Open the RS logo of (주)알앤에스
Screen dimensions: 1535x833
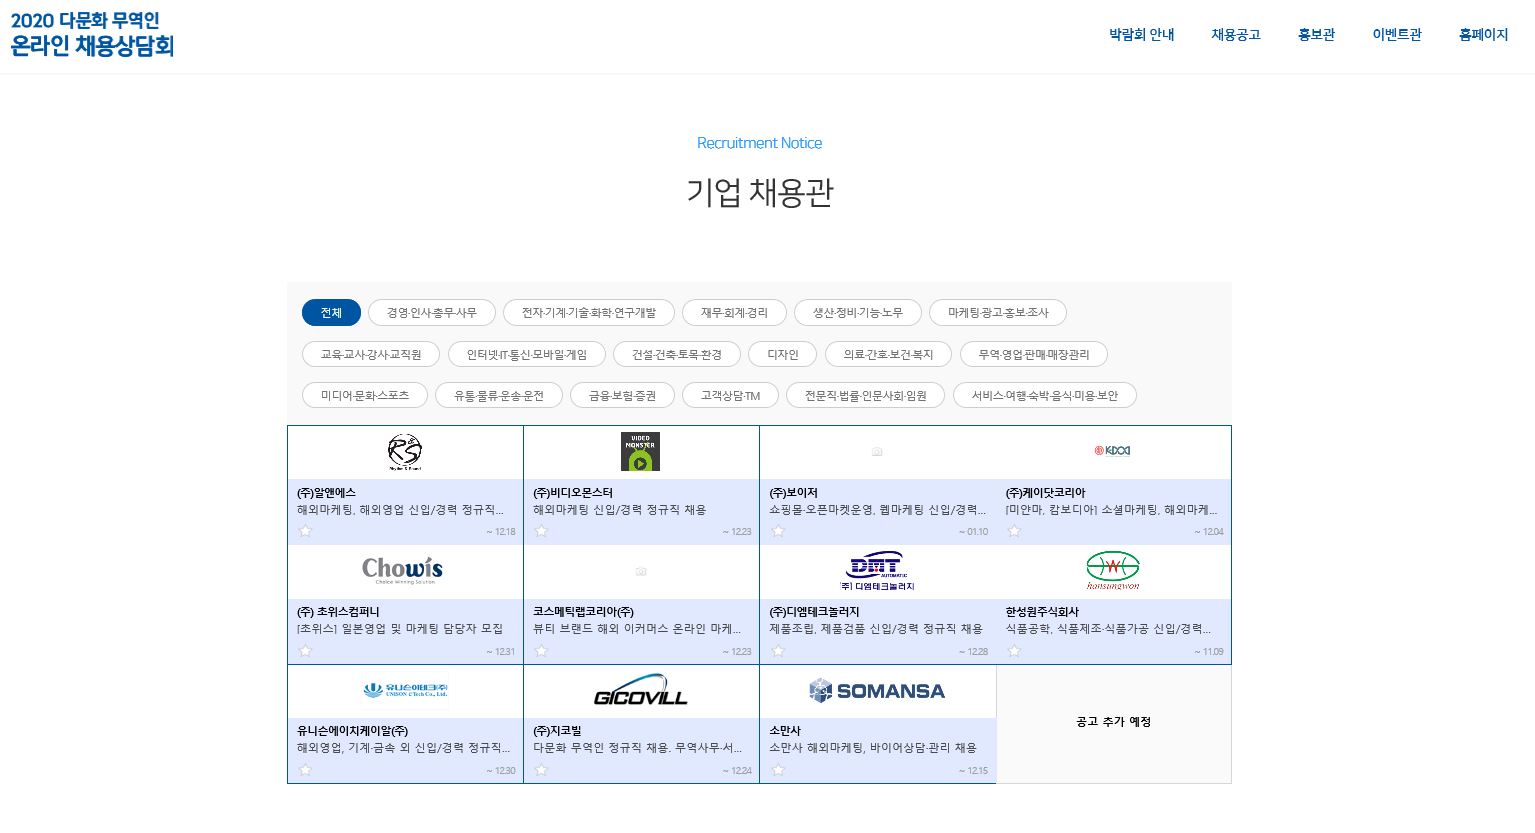[405, 452]
